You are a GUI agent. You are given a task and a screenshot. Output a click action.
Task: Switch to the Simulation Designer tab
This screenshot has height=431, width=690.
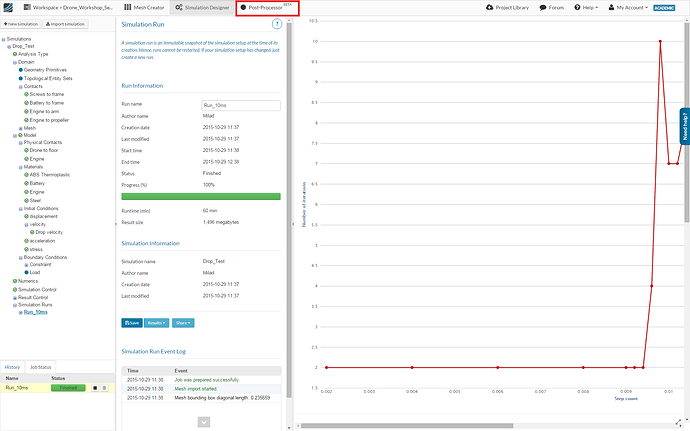202,7
